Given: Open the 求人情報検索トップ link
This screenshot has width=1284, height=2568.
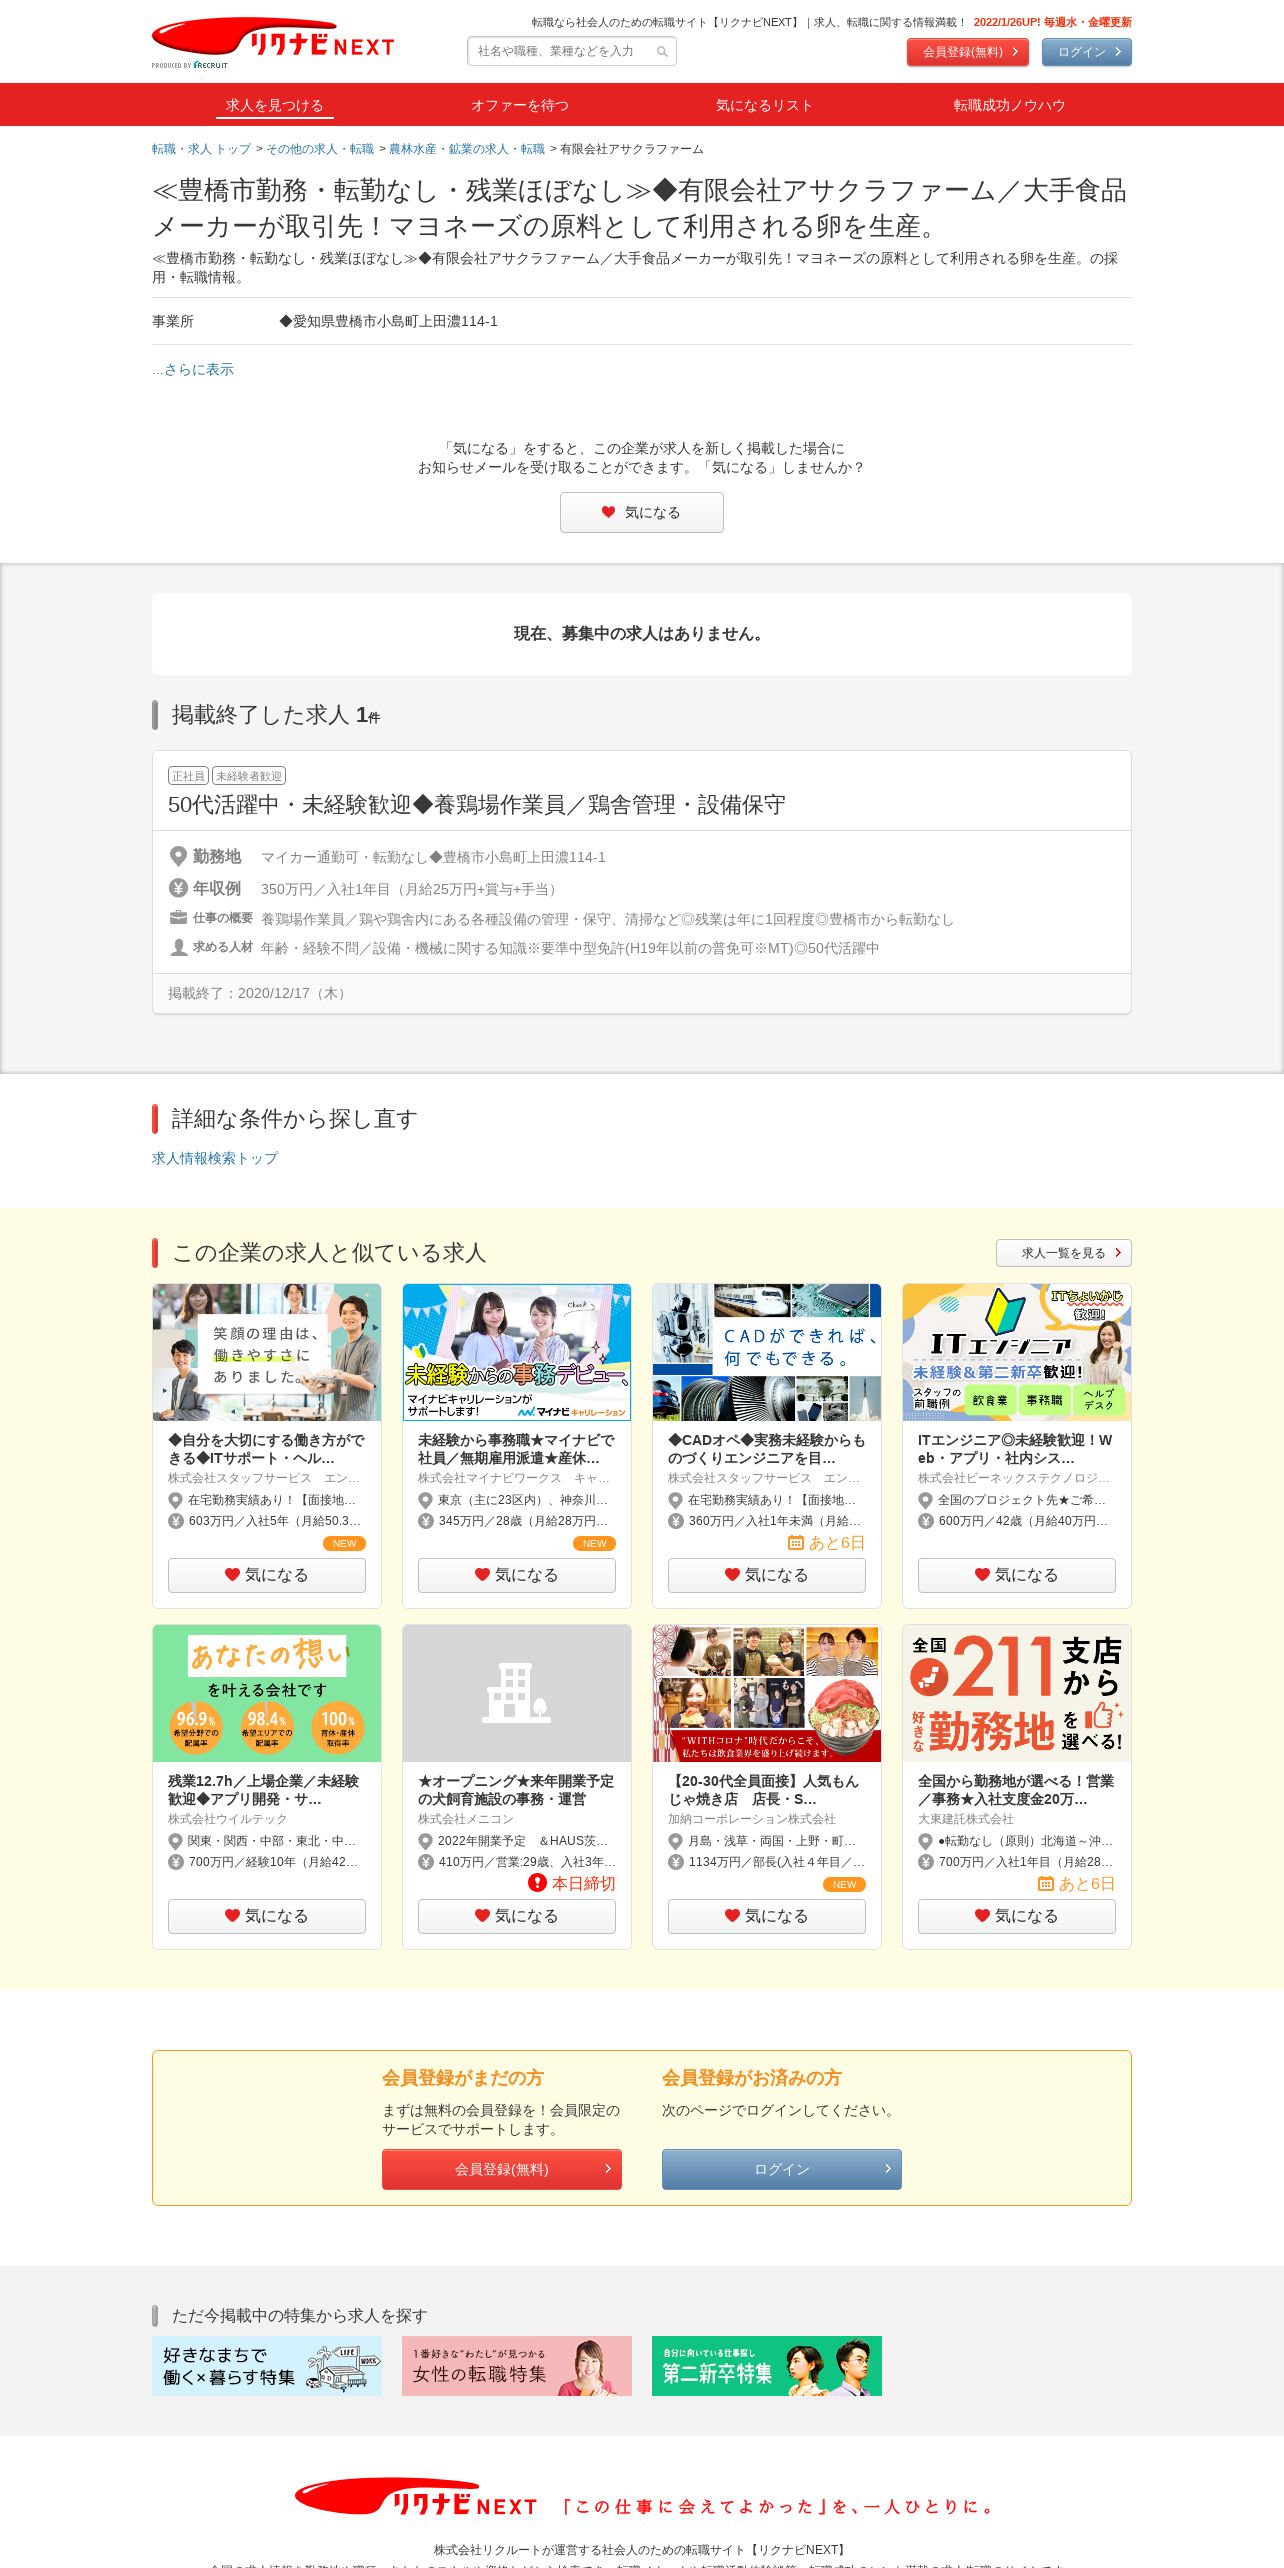Looking at the screenshot, I should click(x=215, y=1158).
